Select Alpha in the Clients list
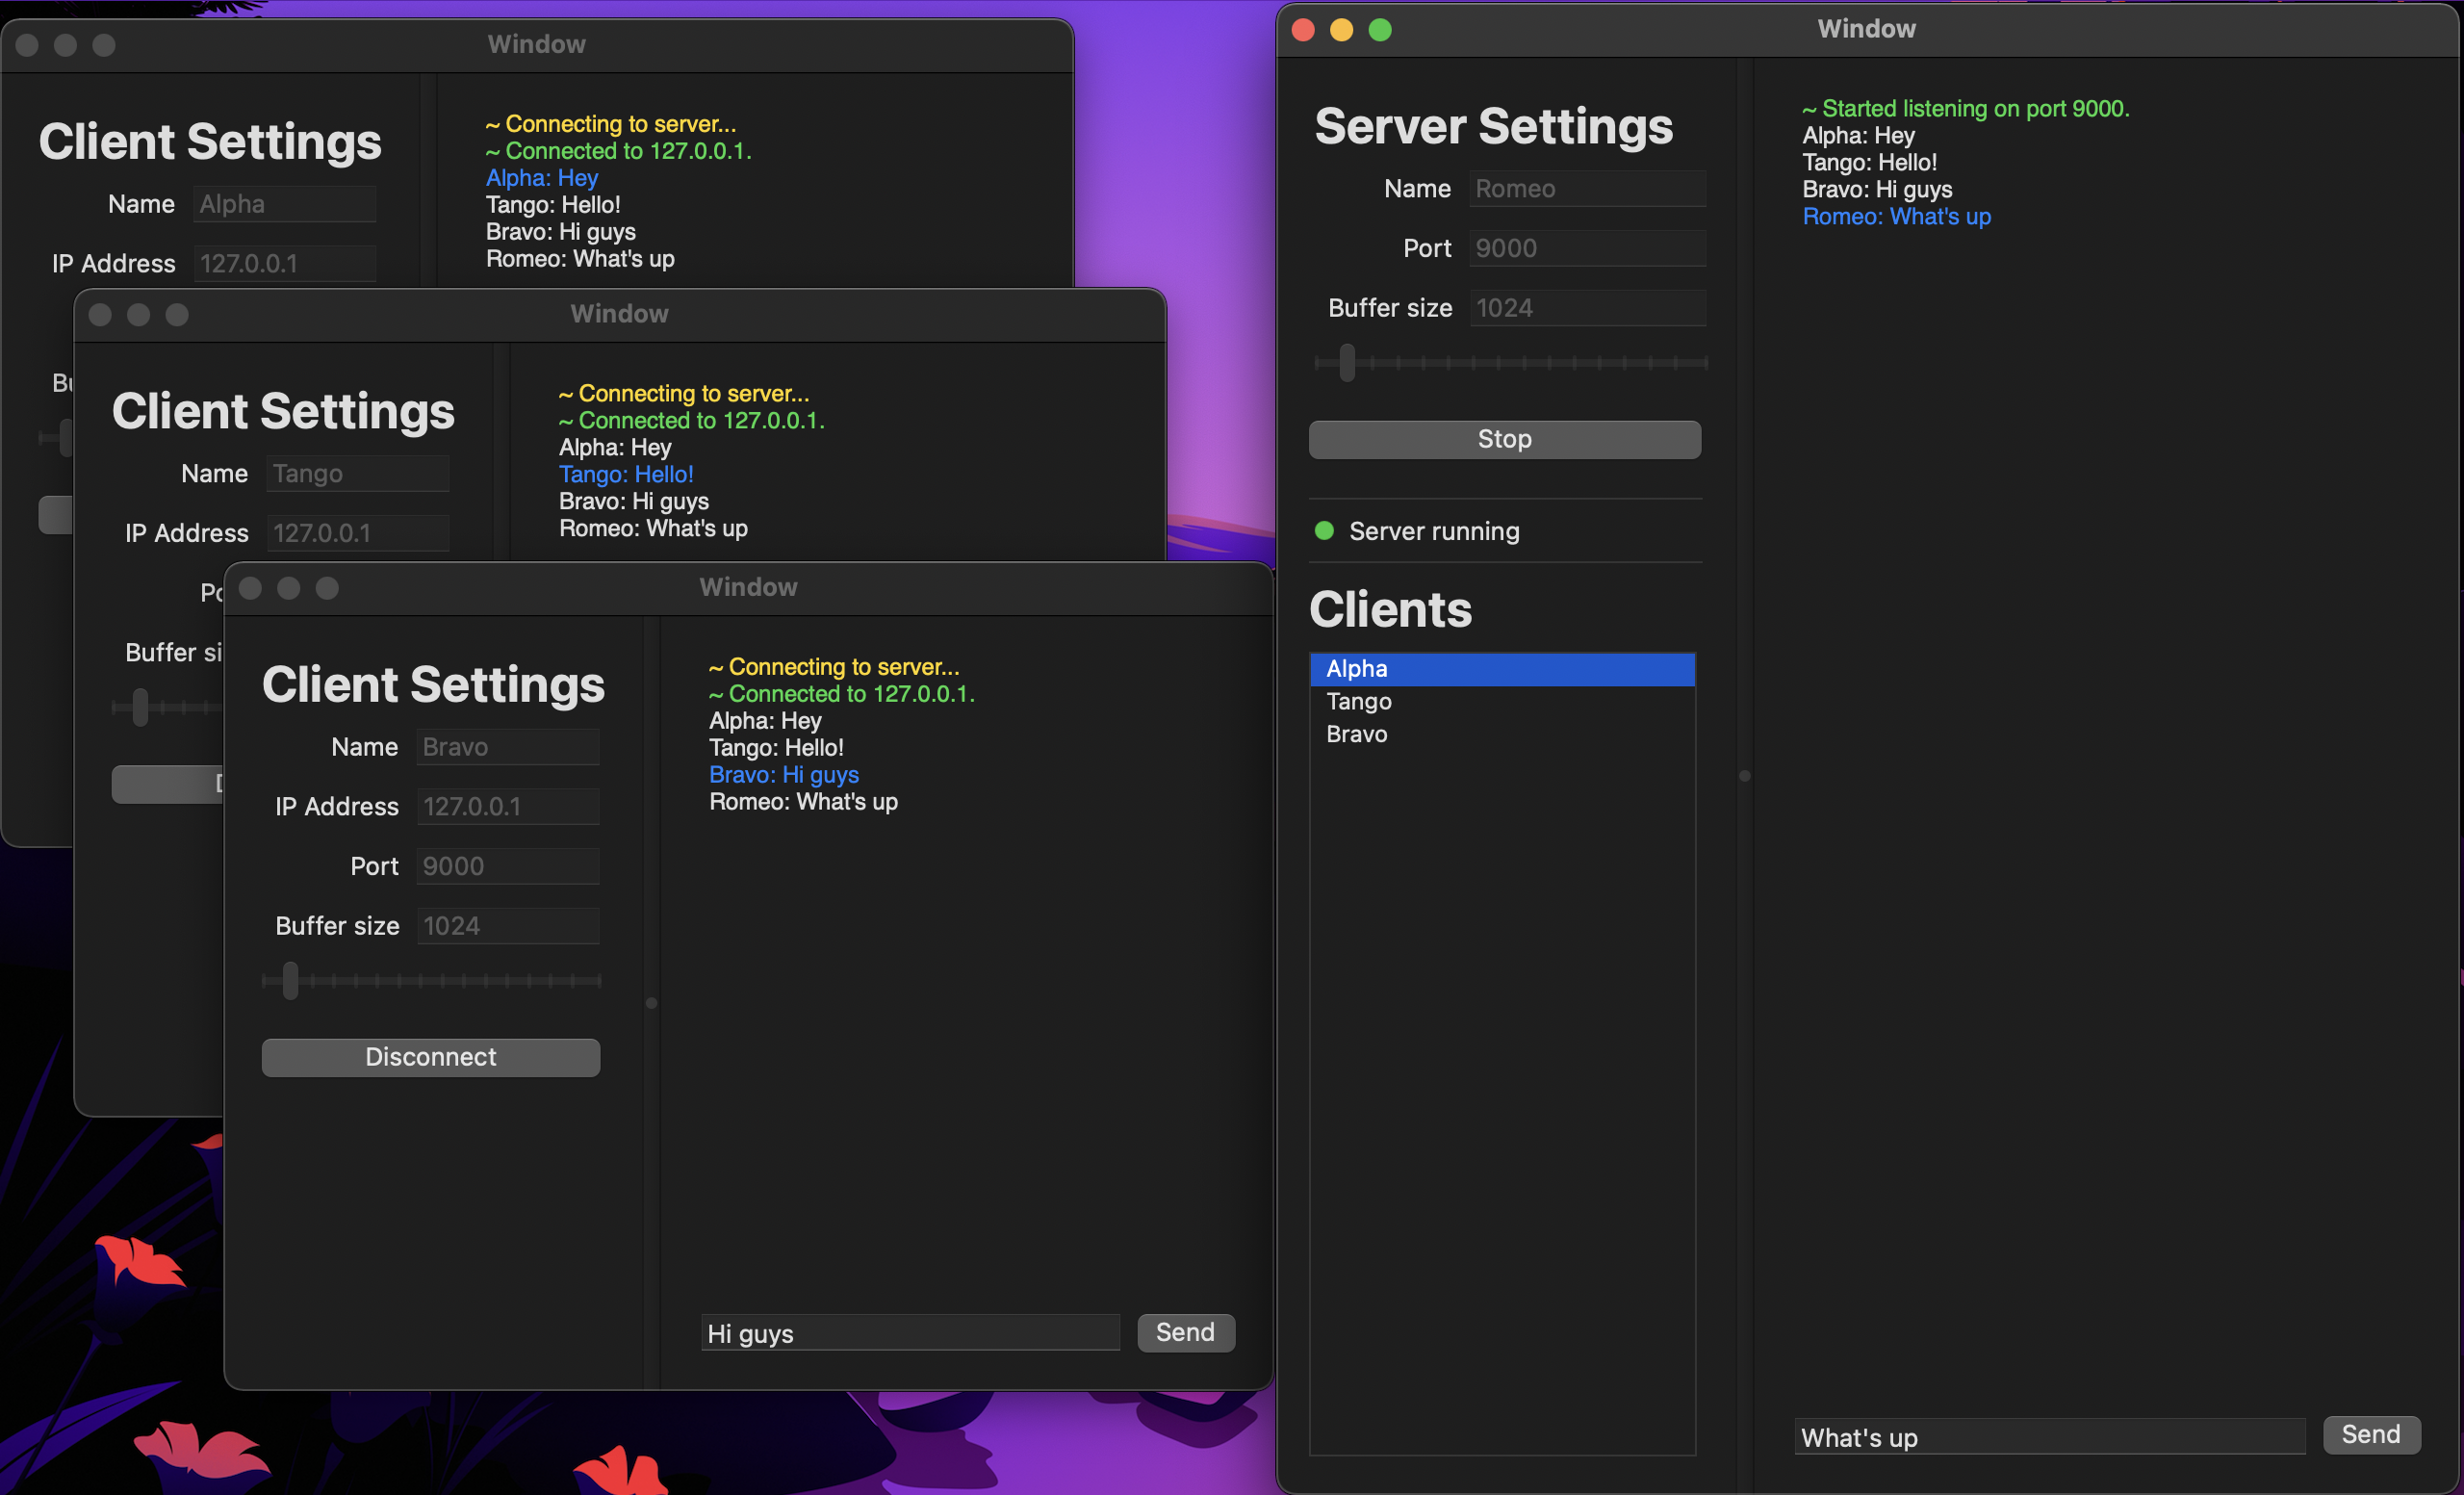Image resolution: width=2464 pixels, height=1495 pixels. pyautogui.click(x=1502, y=669)
